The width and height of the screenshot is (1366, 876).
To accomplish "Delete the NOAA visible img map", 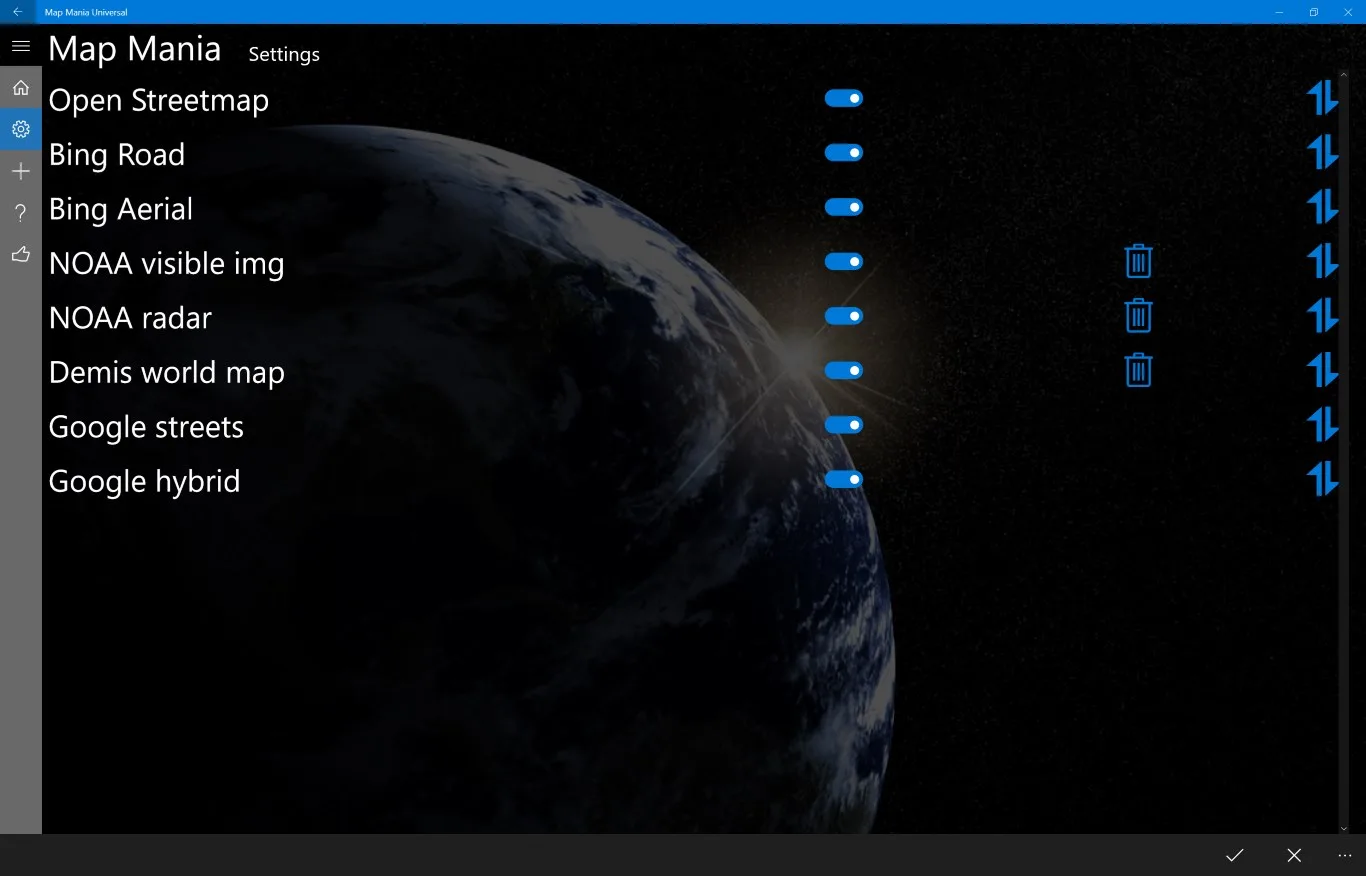I will click(x=1138, y=261).
